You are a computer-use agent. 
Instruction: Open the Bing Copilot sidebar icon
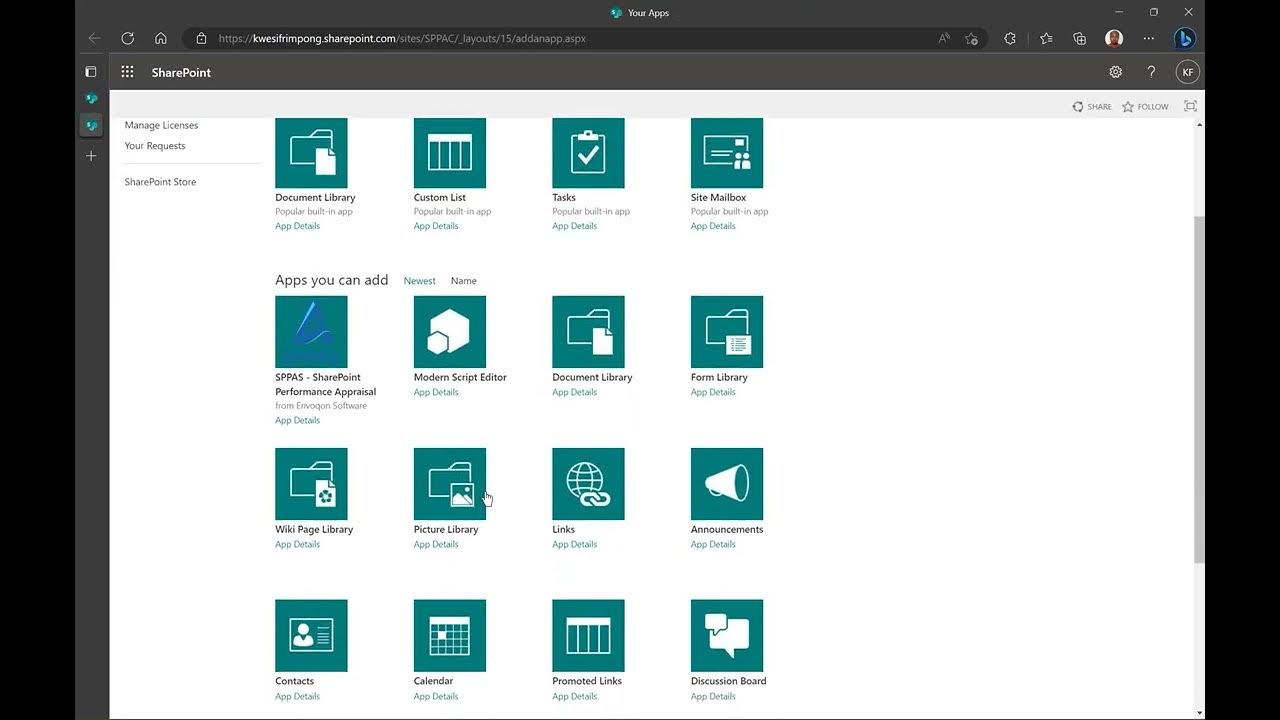click(1185, 38)
